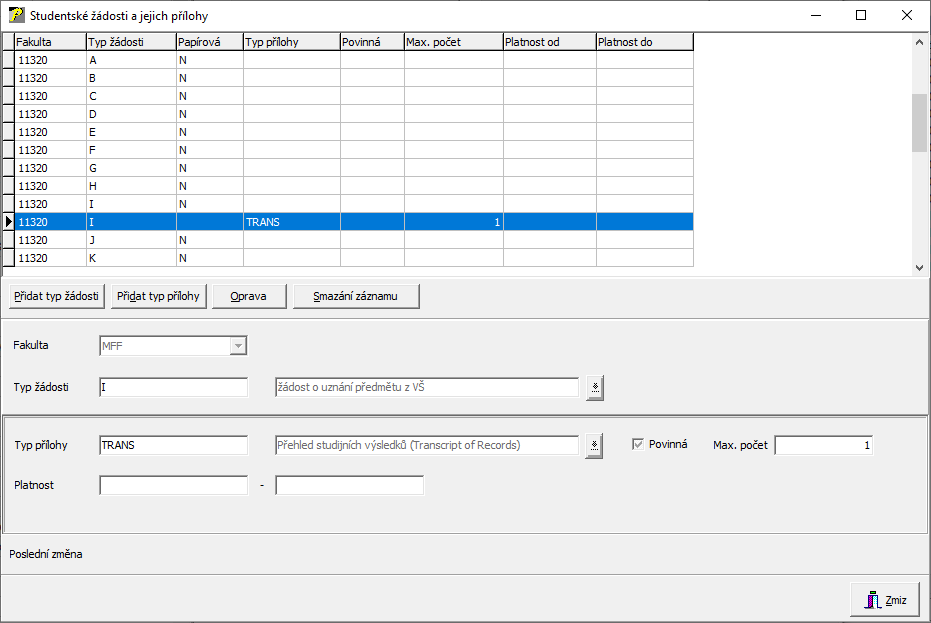Image resolution: width=931 pixels, height=623 pixels.
Task: Click the Zmiz exit button
Action: tap(884, 600)
